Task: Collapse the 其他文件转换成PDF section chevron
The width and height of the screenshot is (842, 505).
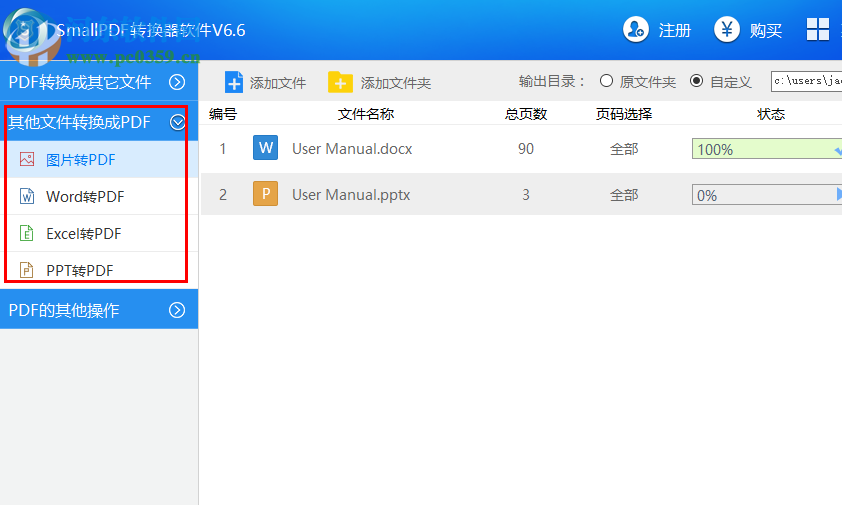Action: click(x=178, y=122)
